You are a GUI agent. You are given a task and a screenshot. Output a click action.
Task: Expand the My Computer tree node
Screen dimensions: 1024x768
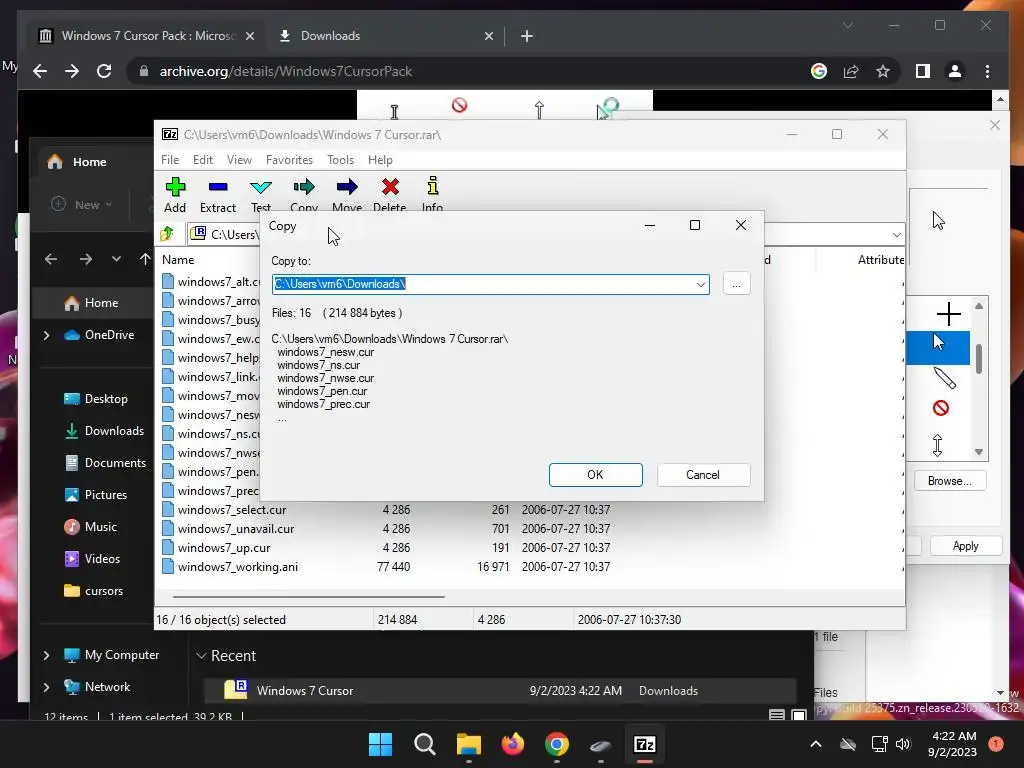(46, 655)
